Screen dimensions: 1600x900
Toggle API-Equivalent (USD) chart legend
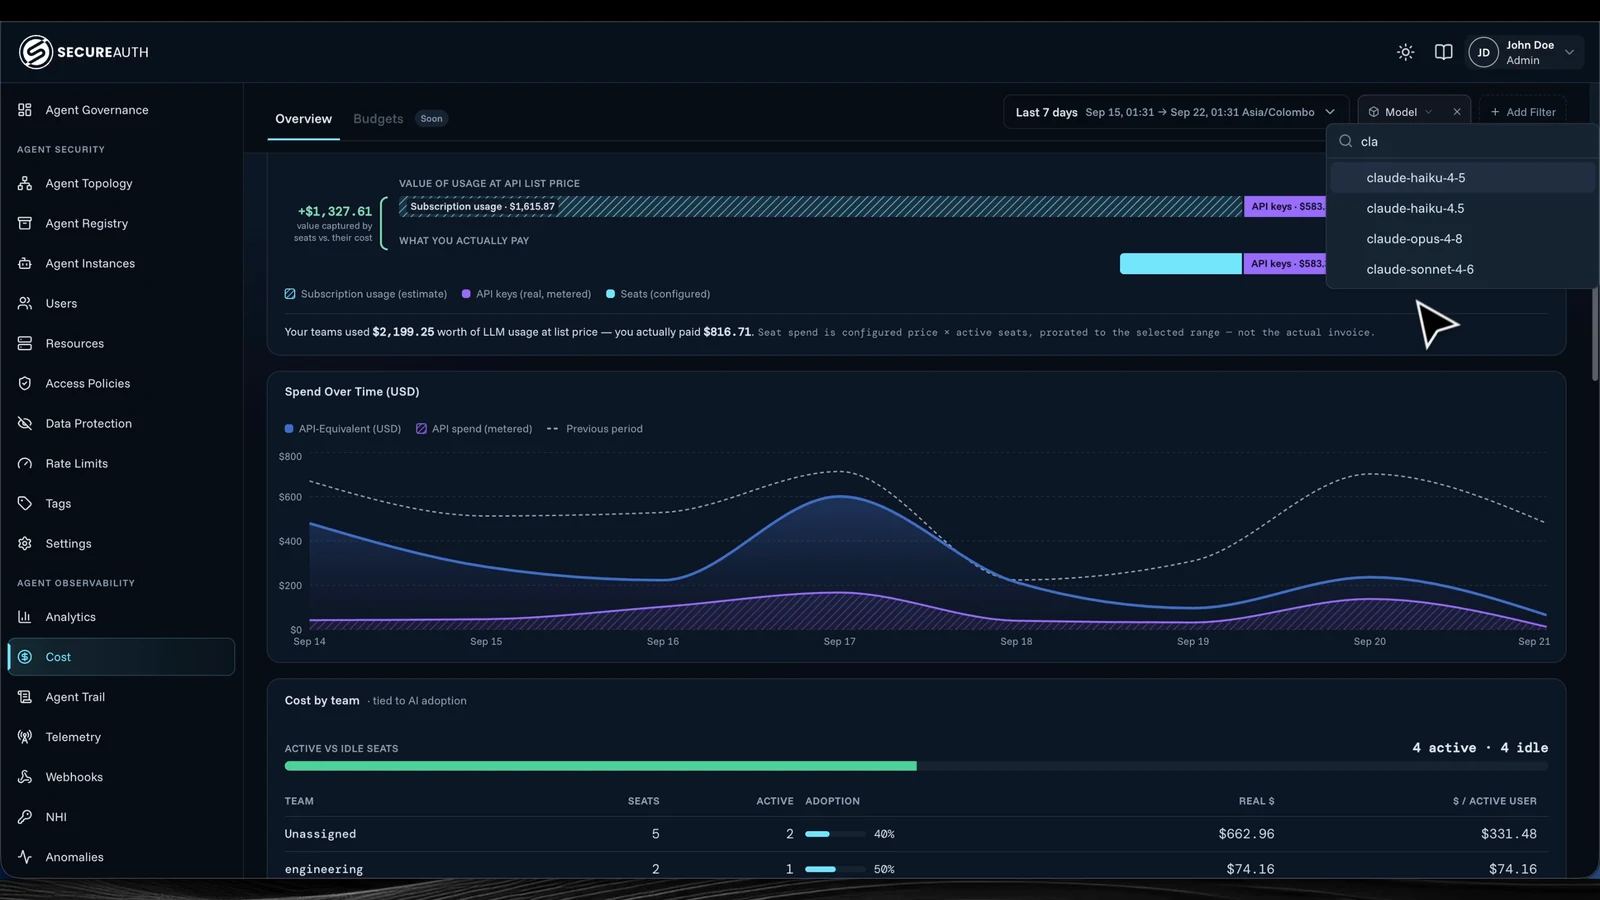(x=343, y=429)
